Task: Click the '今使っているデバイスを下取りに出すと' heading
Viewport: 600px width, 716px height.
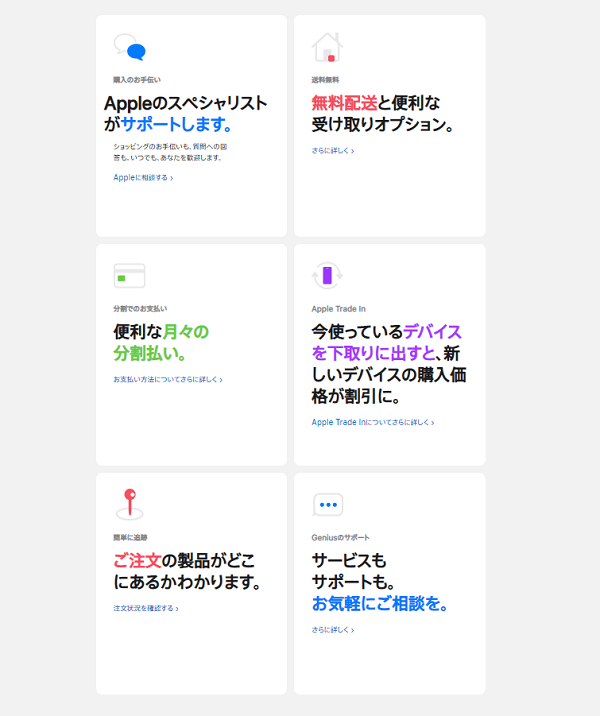Action: point(386,342)
